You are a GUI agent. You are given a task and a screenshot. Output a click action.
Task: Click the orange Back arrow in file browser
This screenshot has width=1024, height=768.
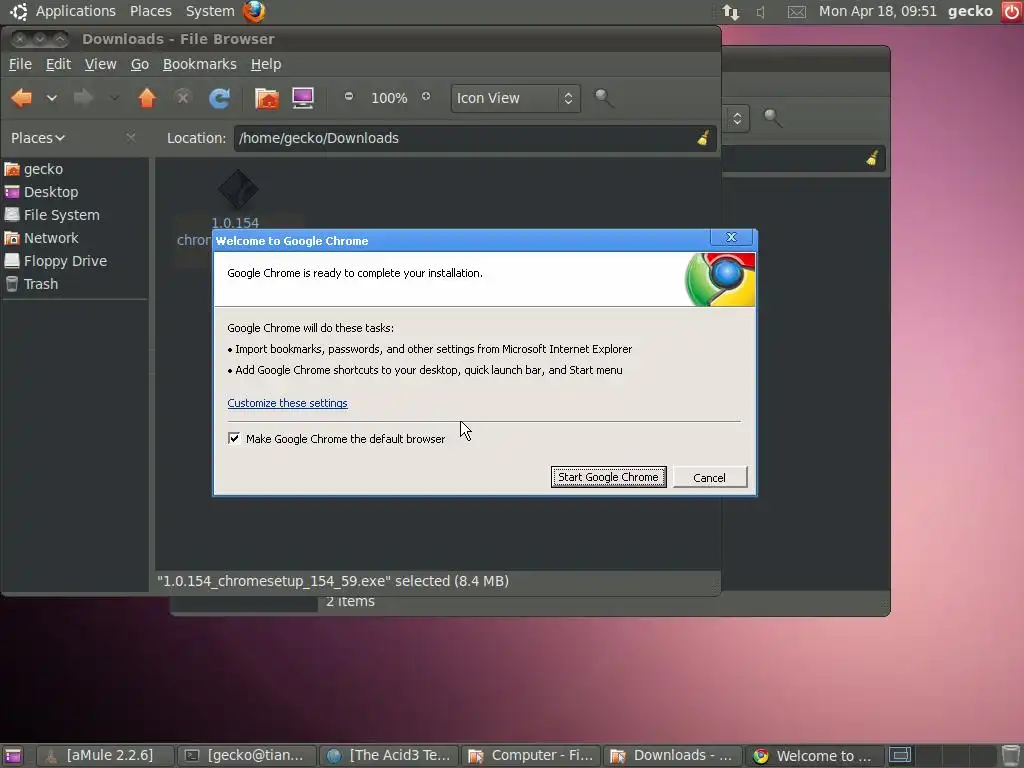tap(22, 98)
